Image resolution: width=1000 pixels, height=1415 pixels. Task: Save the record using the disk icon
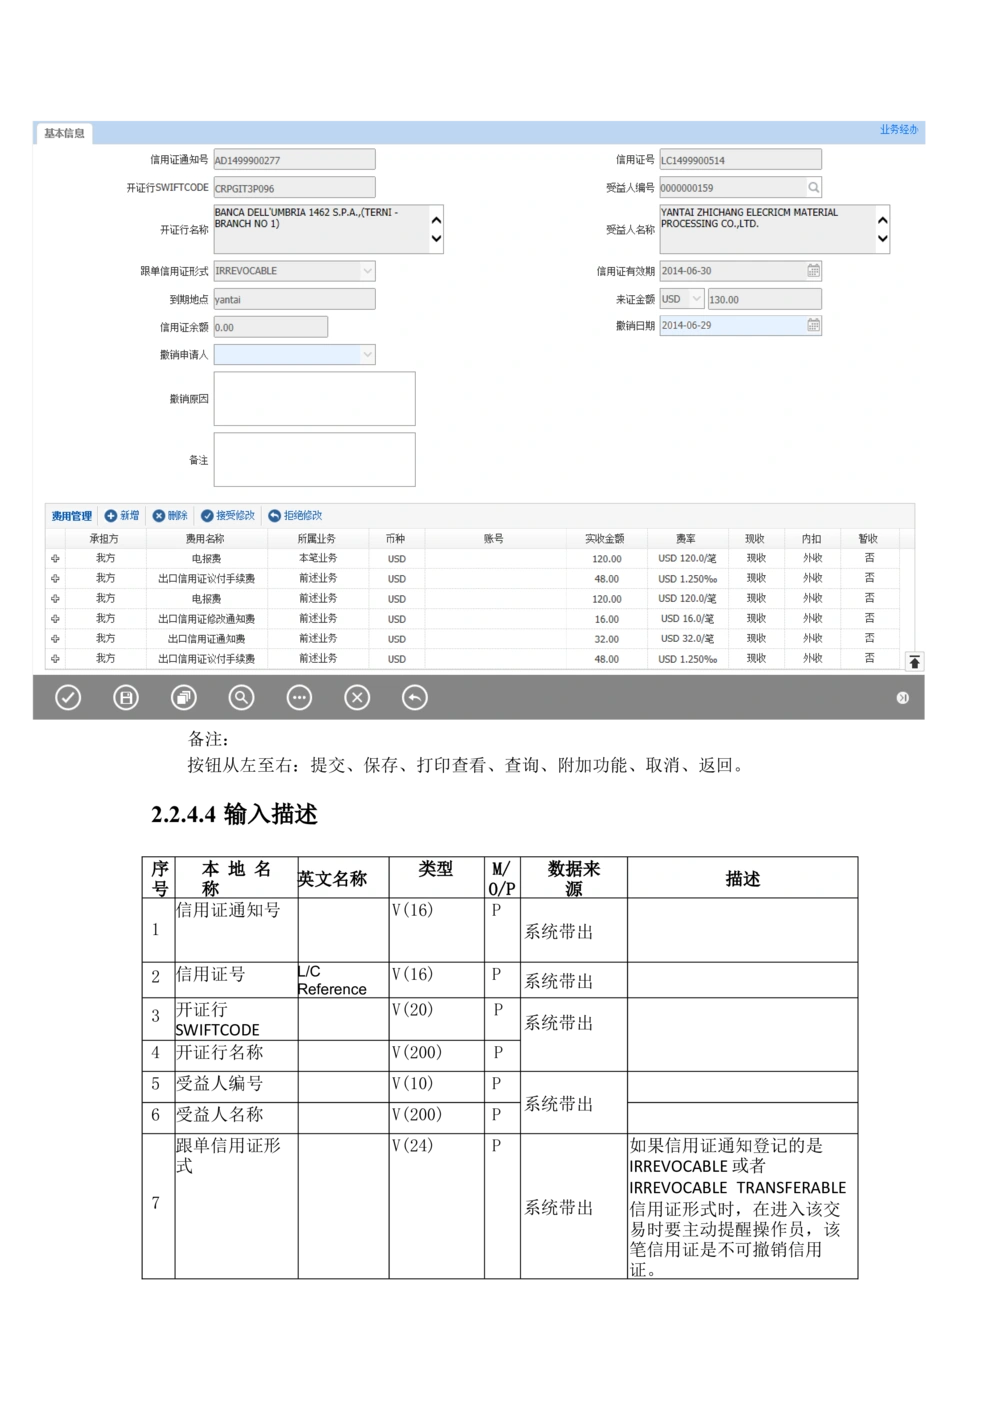tap(125, 697)
